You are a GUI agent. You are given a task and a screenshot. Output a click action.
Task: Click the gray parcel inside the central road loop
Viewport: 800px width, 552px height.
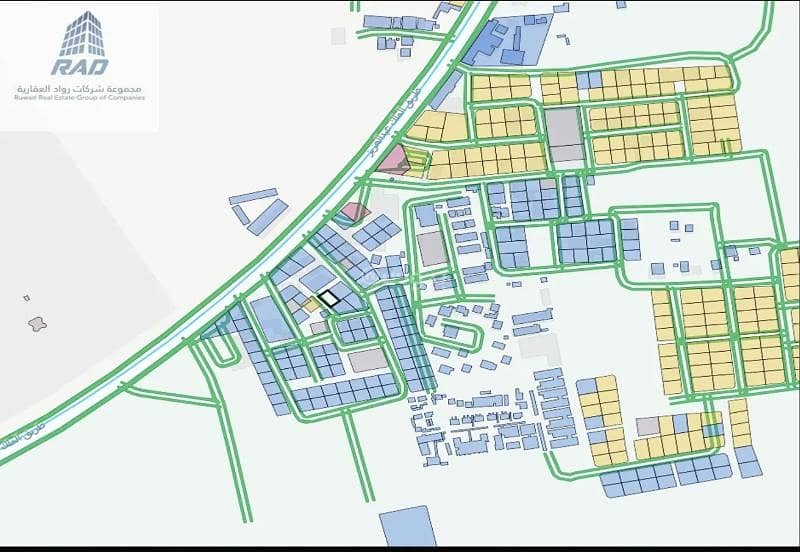click(433, 248)
